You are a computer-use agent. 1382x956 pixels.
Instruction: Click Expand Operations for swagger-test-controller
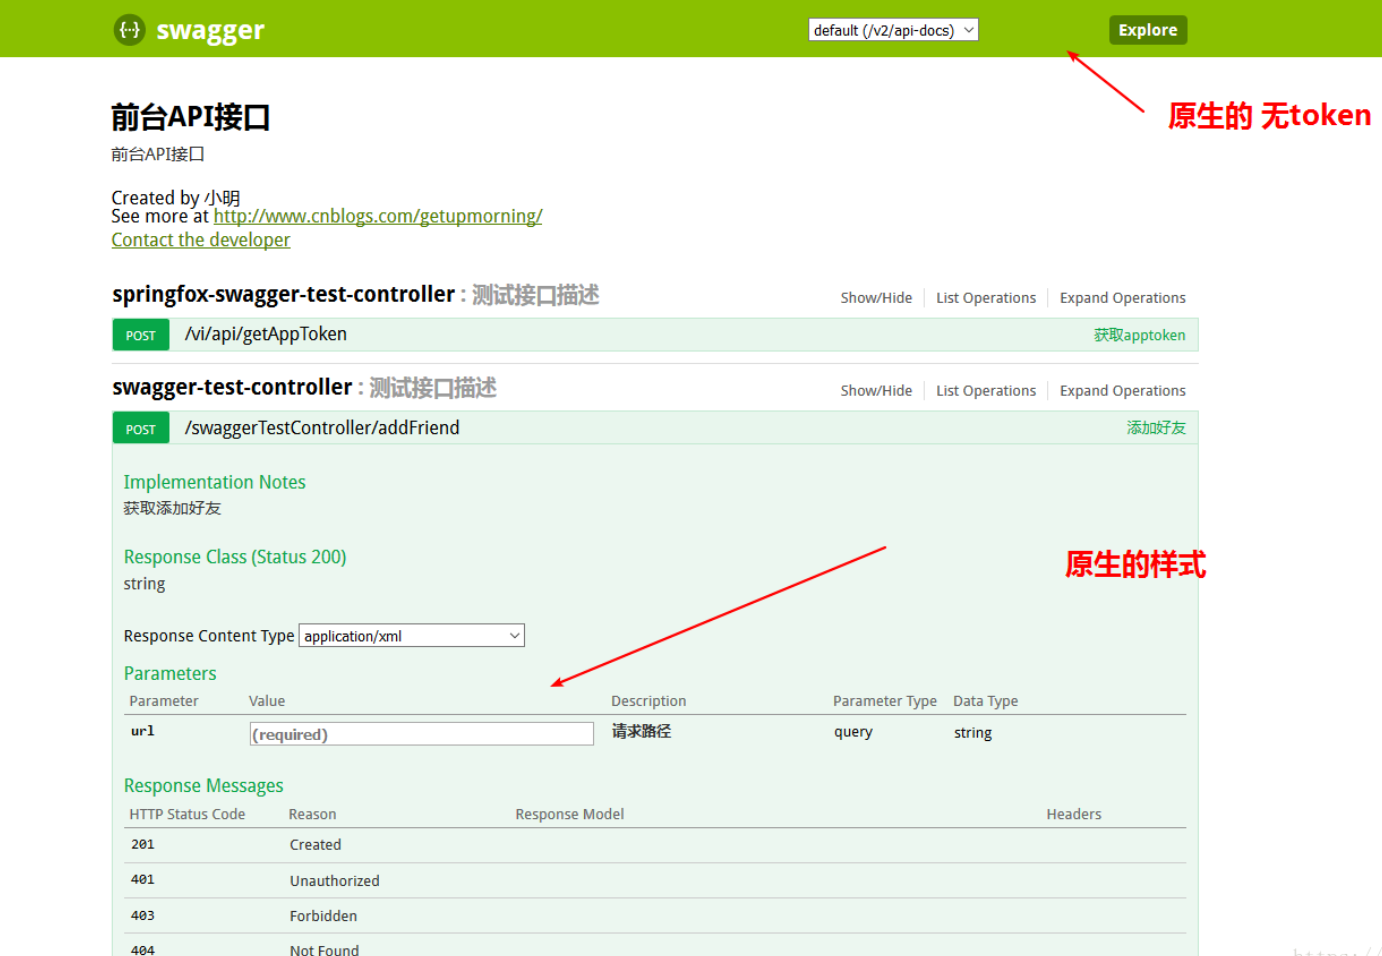coord(1123,391)
